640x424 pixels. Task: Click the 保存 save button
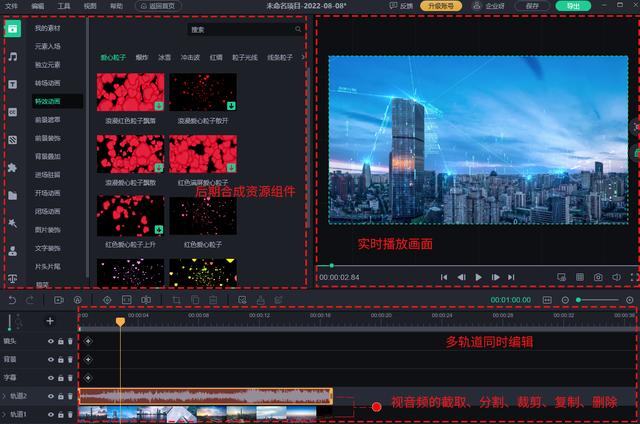pyautogui.click(x=532, y=6)
